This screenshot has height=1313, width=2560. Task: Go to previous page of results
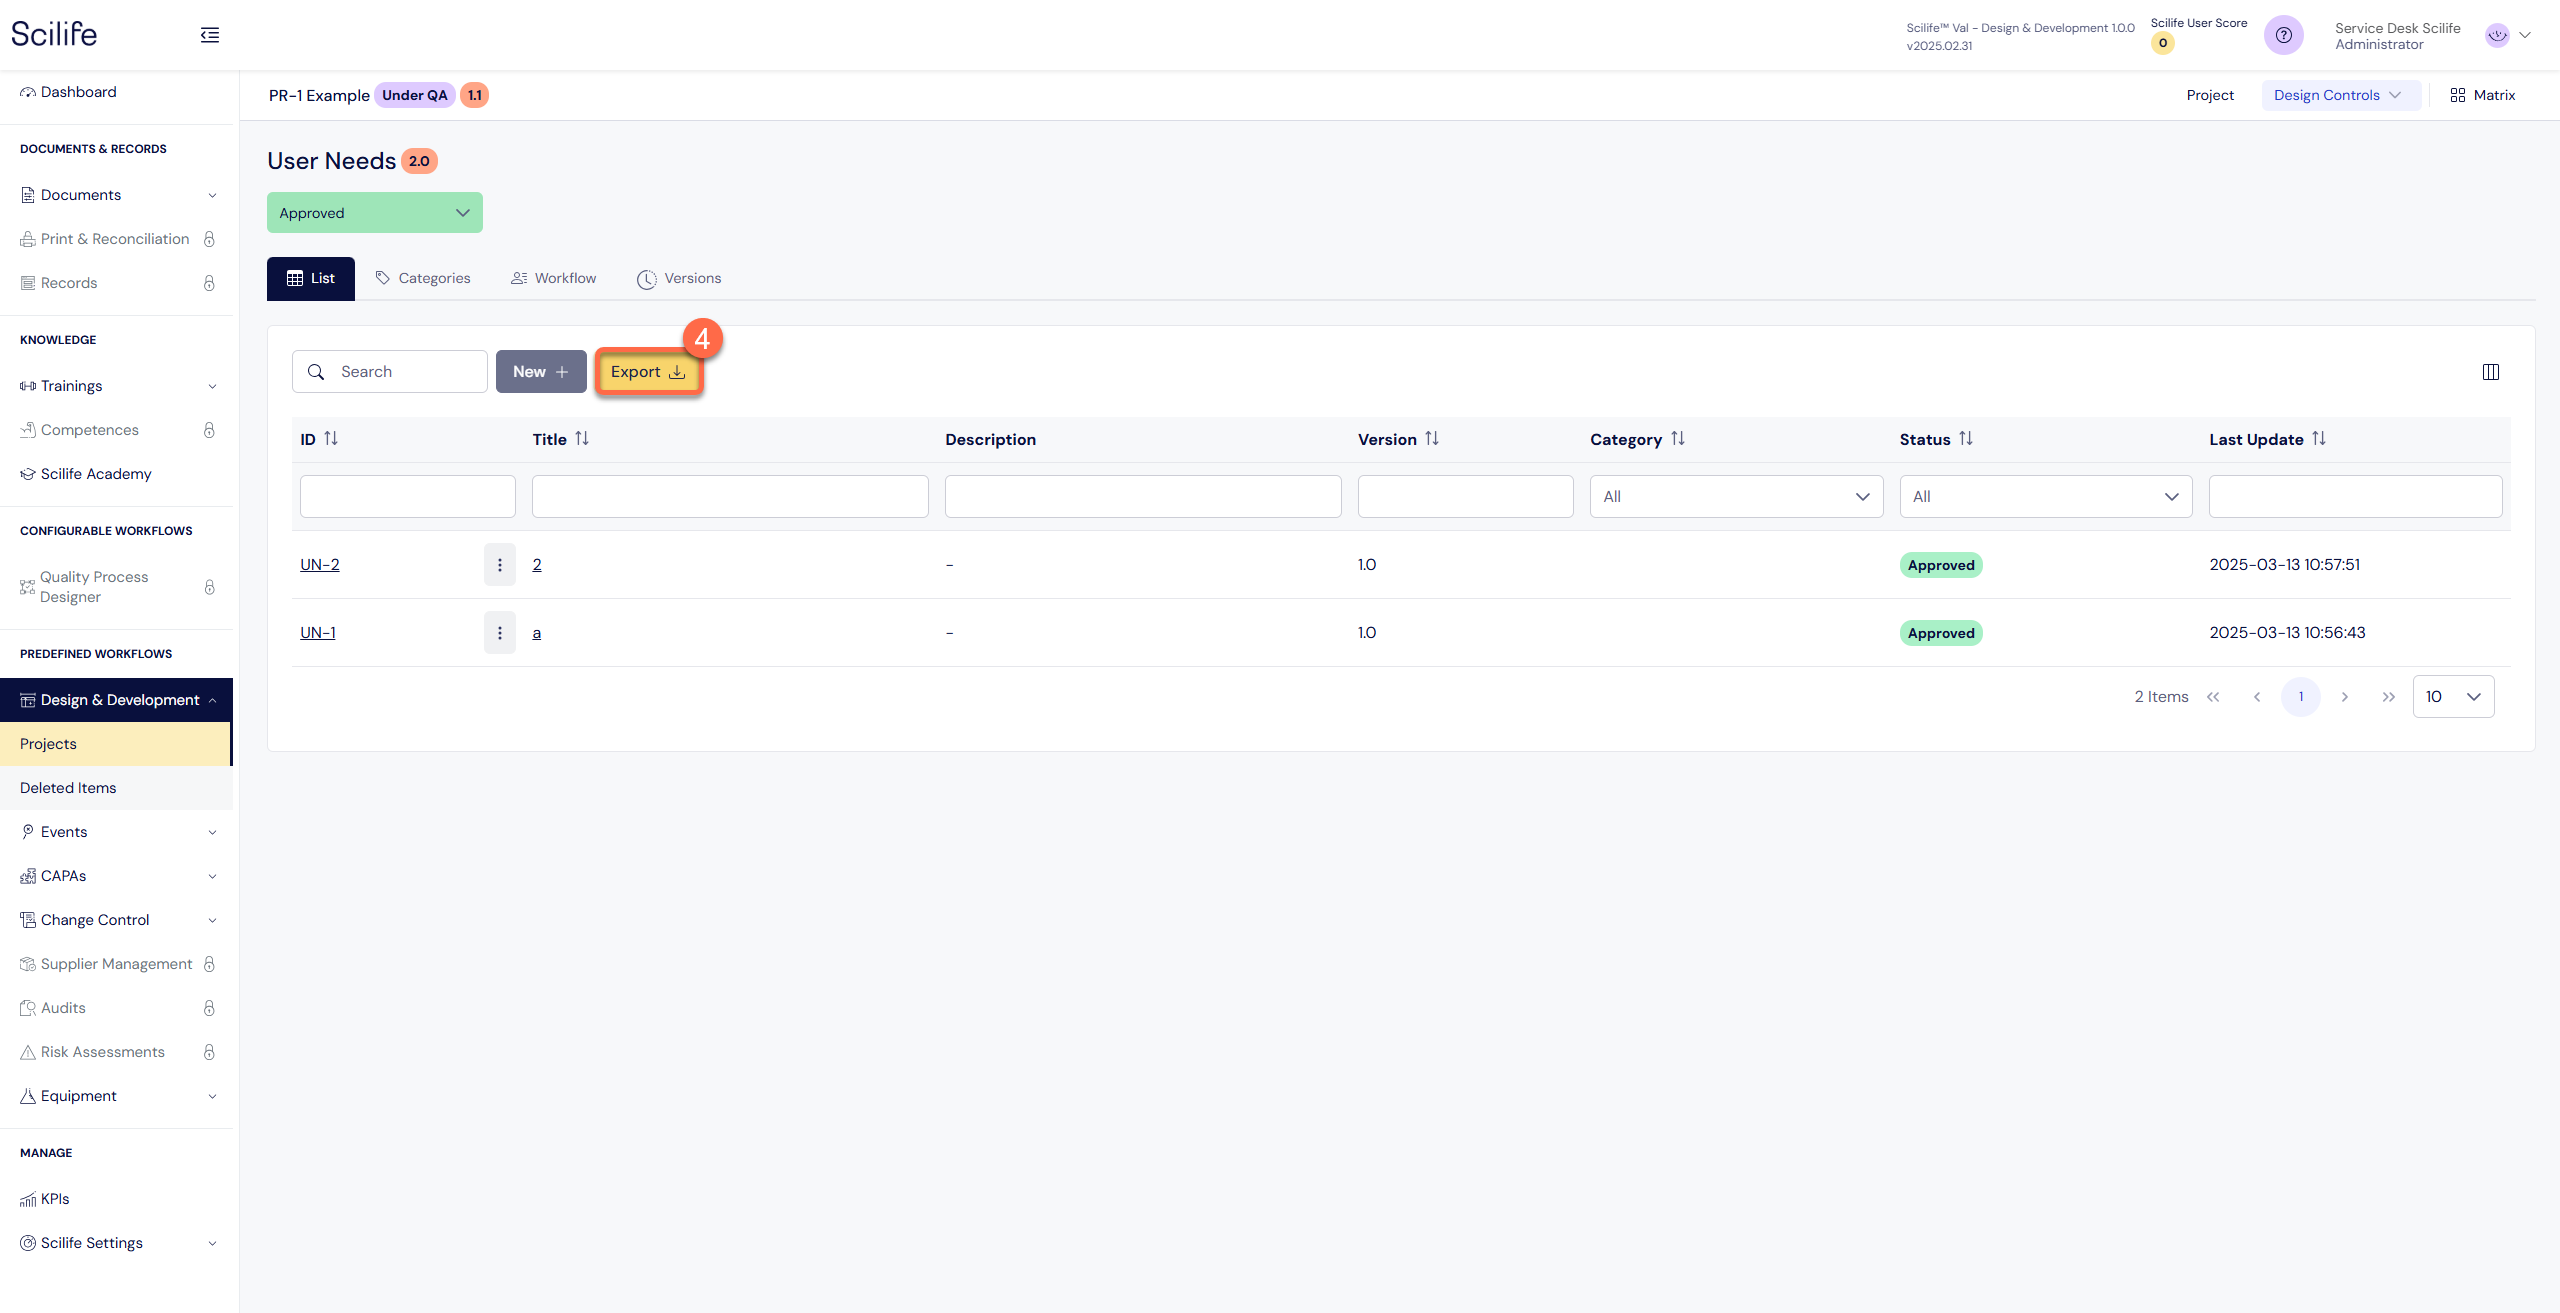(2257, 697)
